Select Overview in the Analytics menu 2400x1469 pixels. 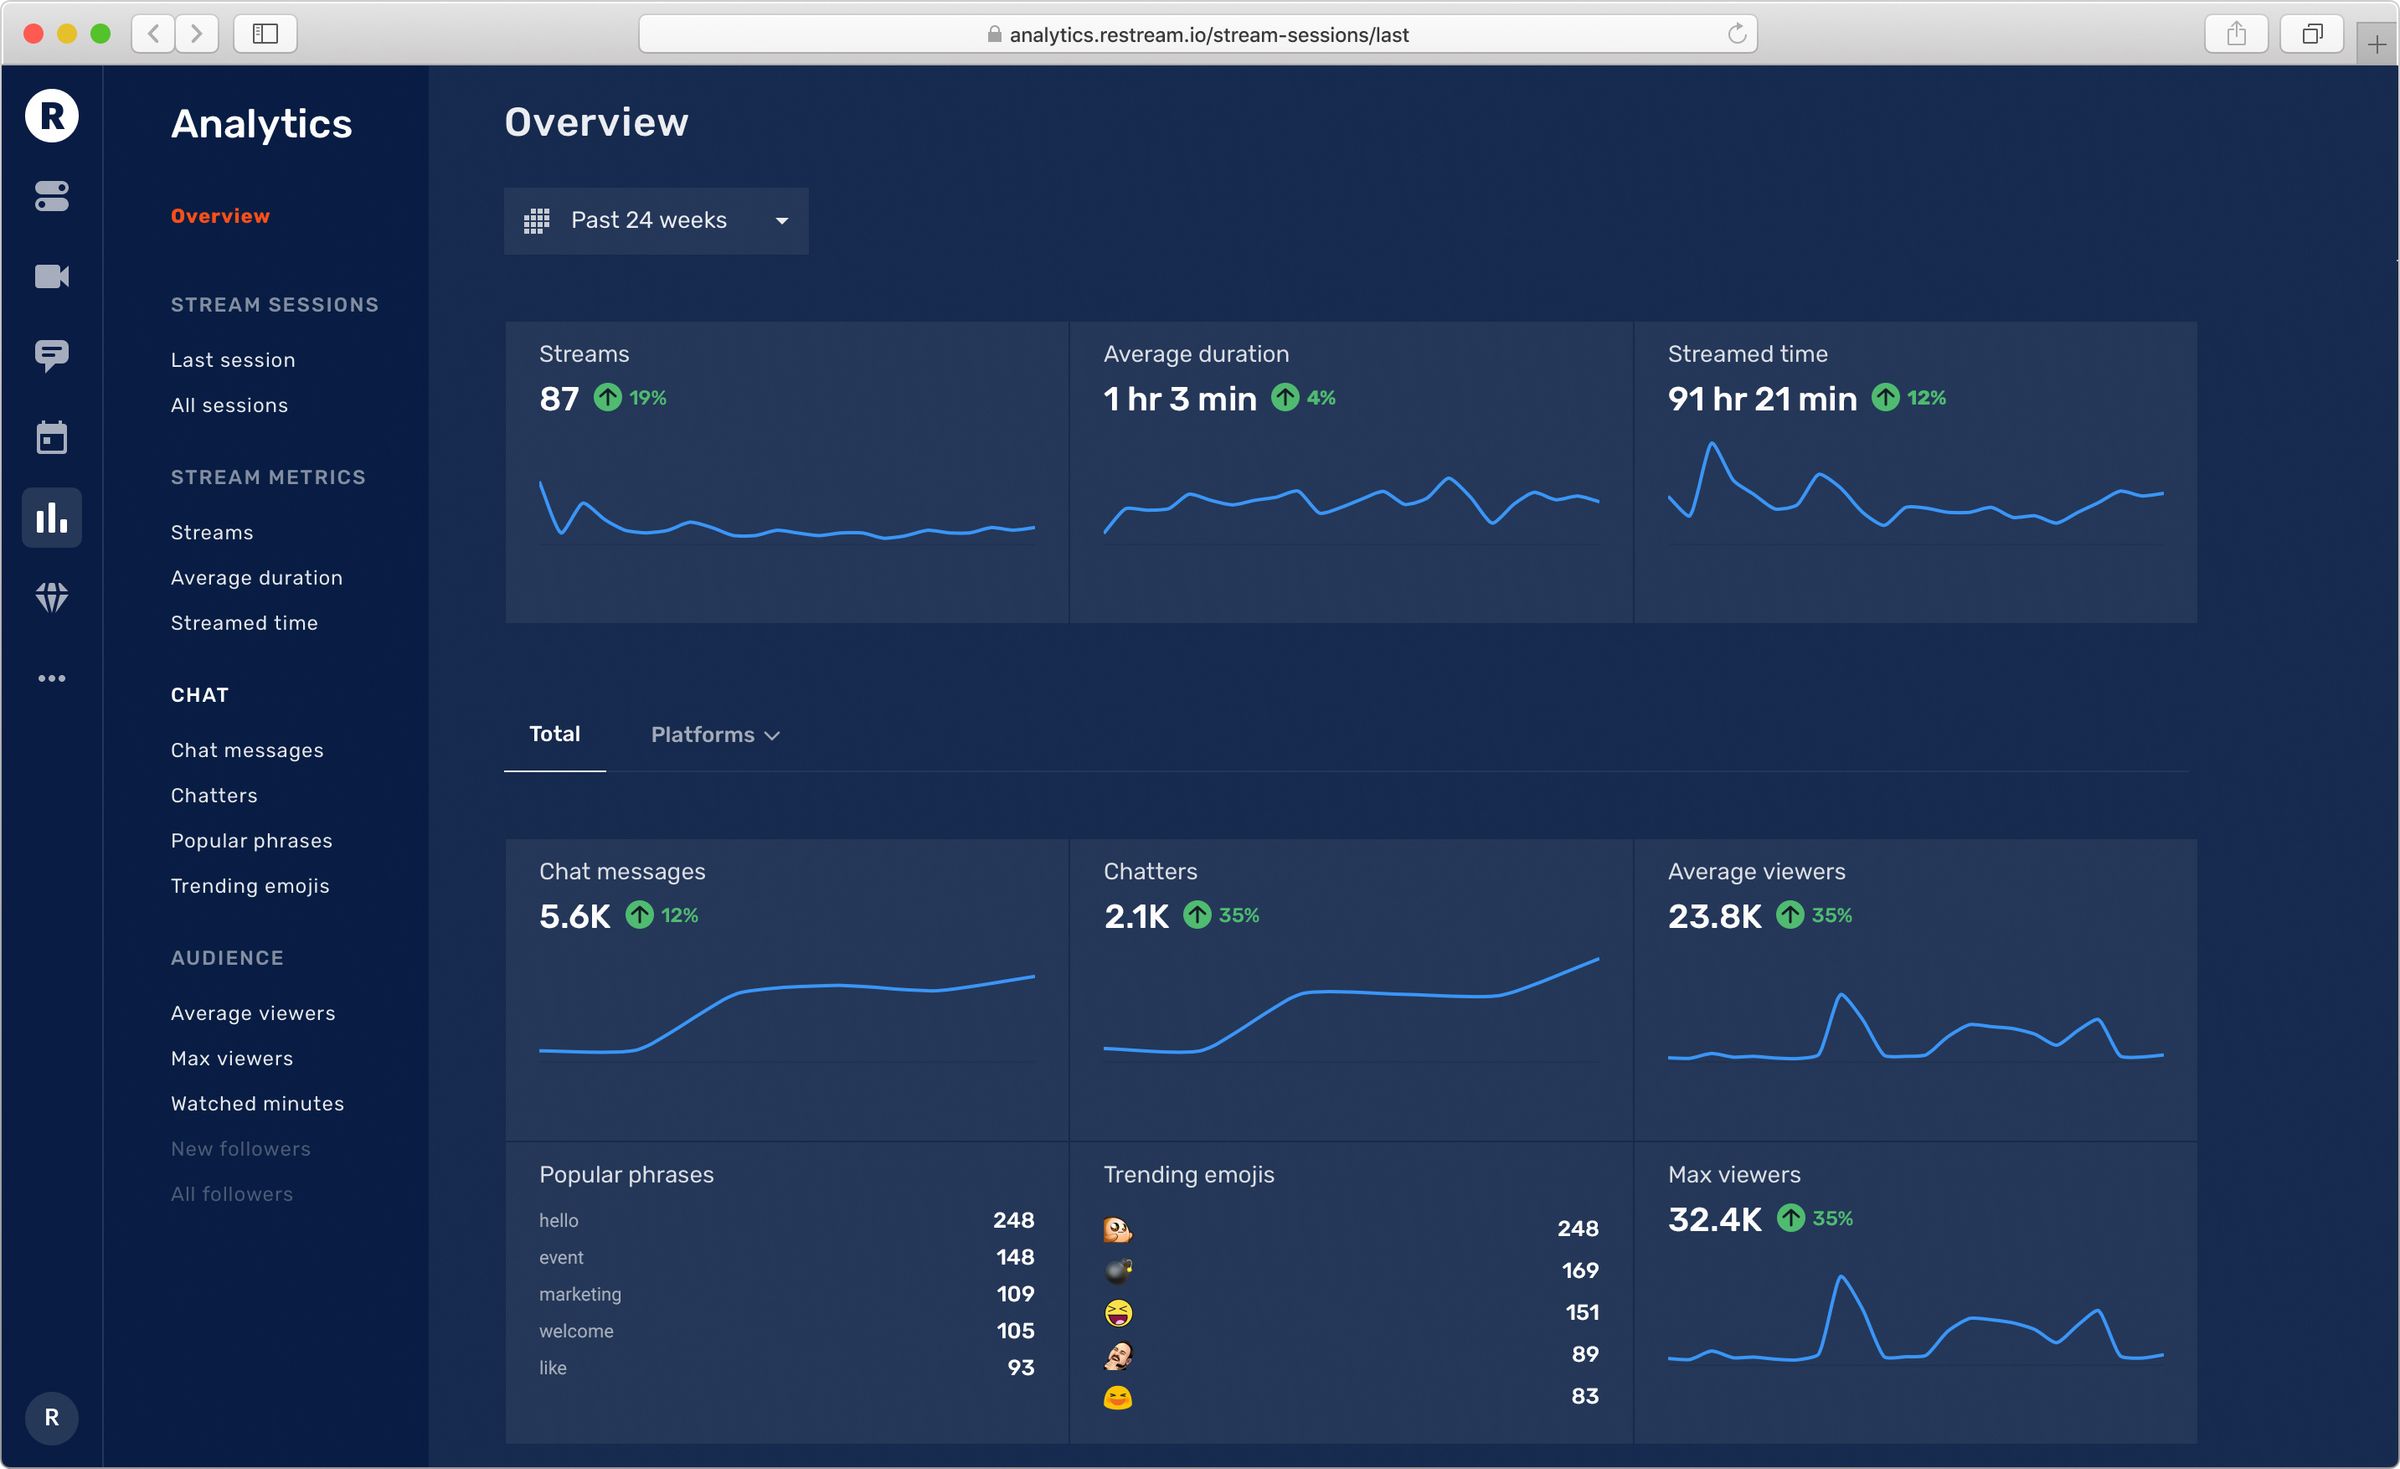click(220, 216)
